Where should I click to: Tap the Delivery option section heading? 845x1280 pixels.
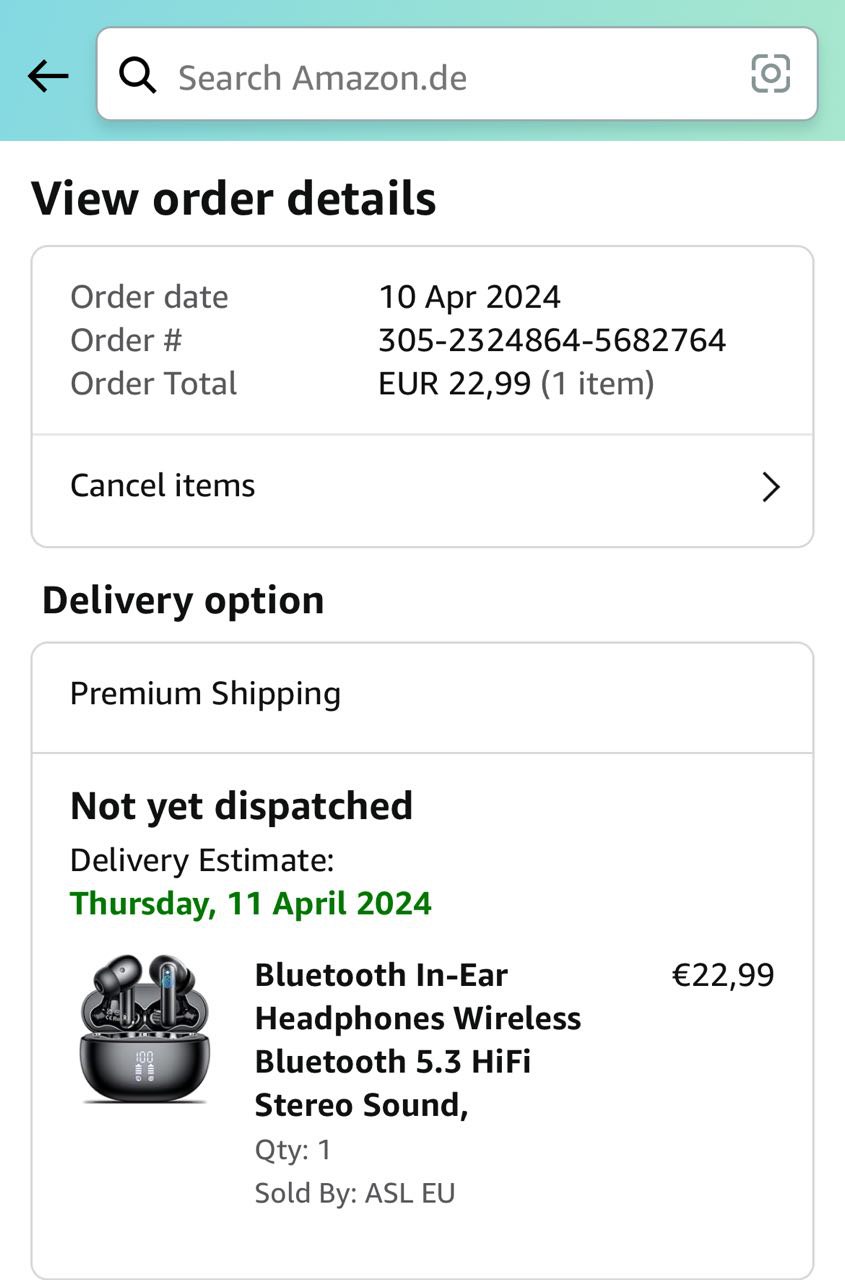(x=183, y=601)
